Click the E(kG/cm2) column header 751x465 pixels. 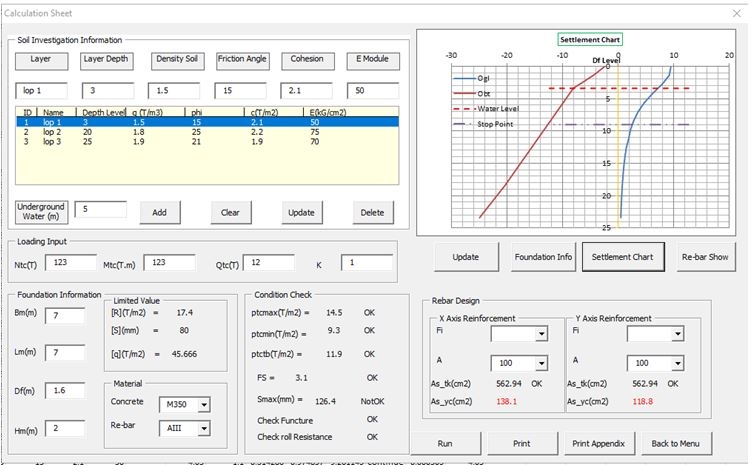pos(328,113)
